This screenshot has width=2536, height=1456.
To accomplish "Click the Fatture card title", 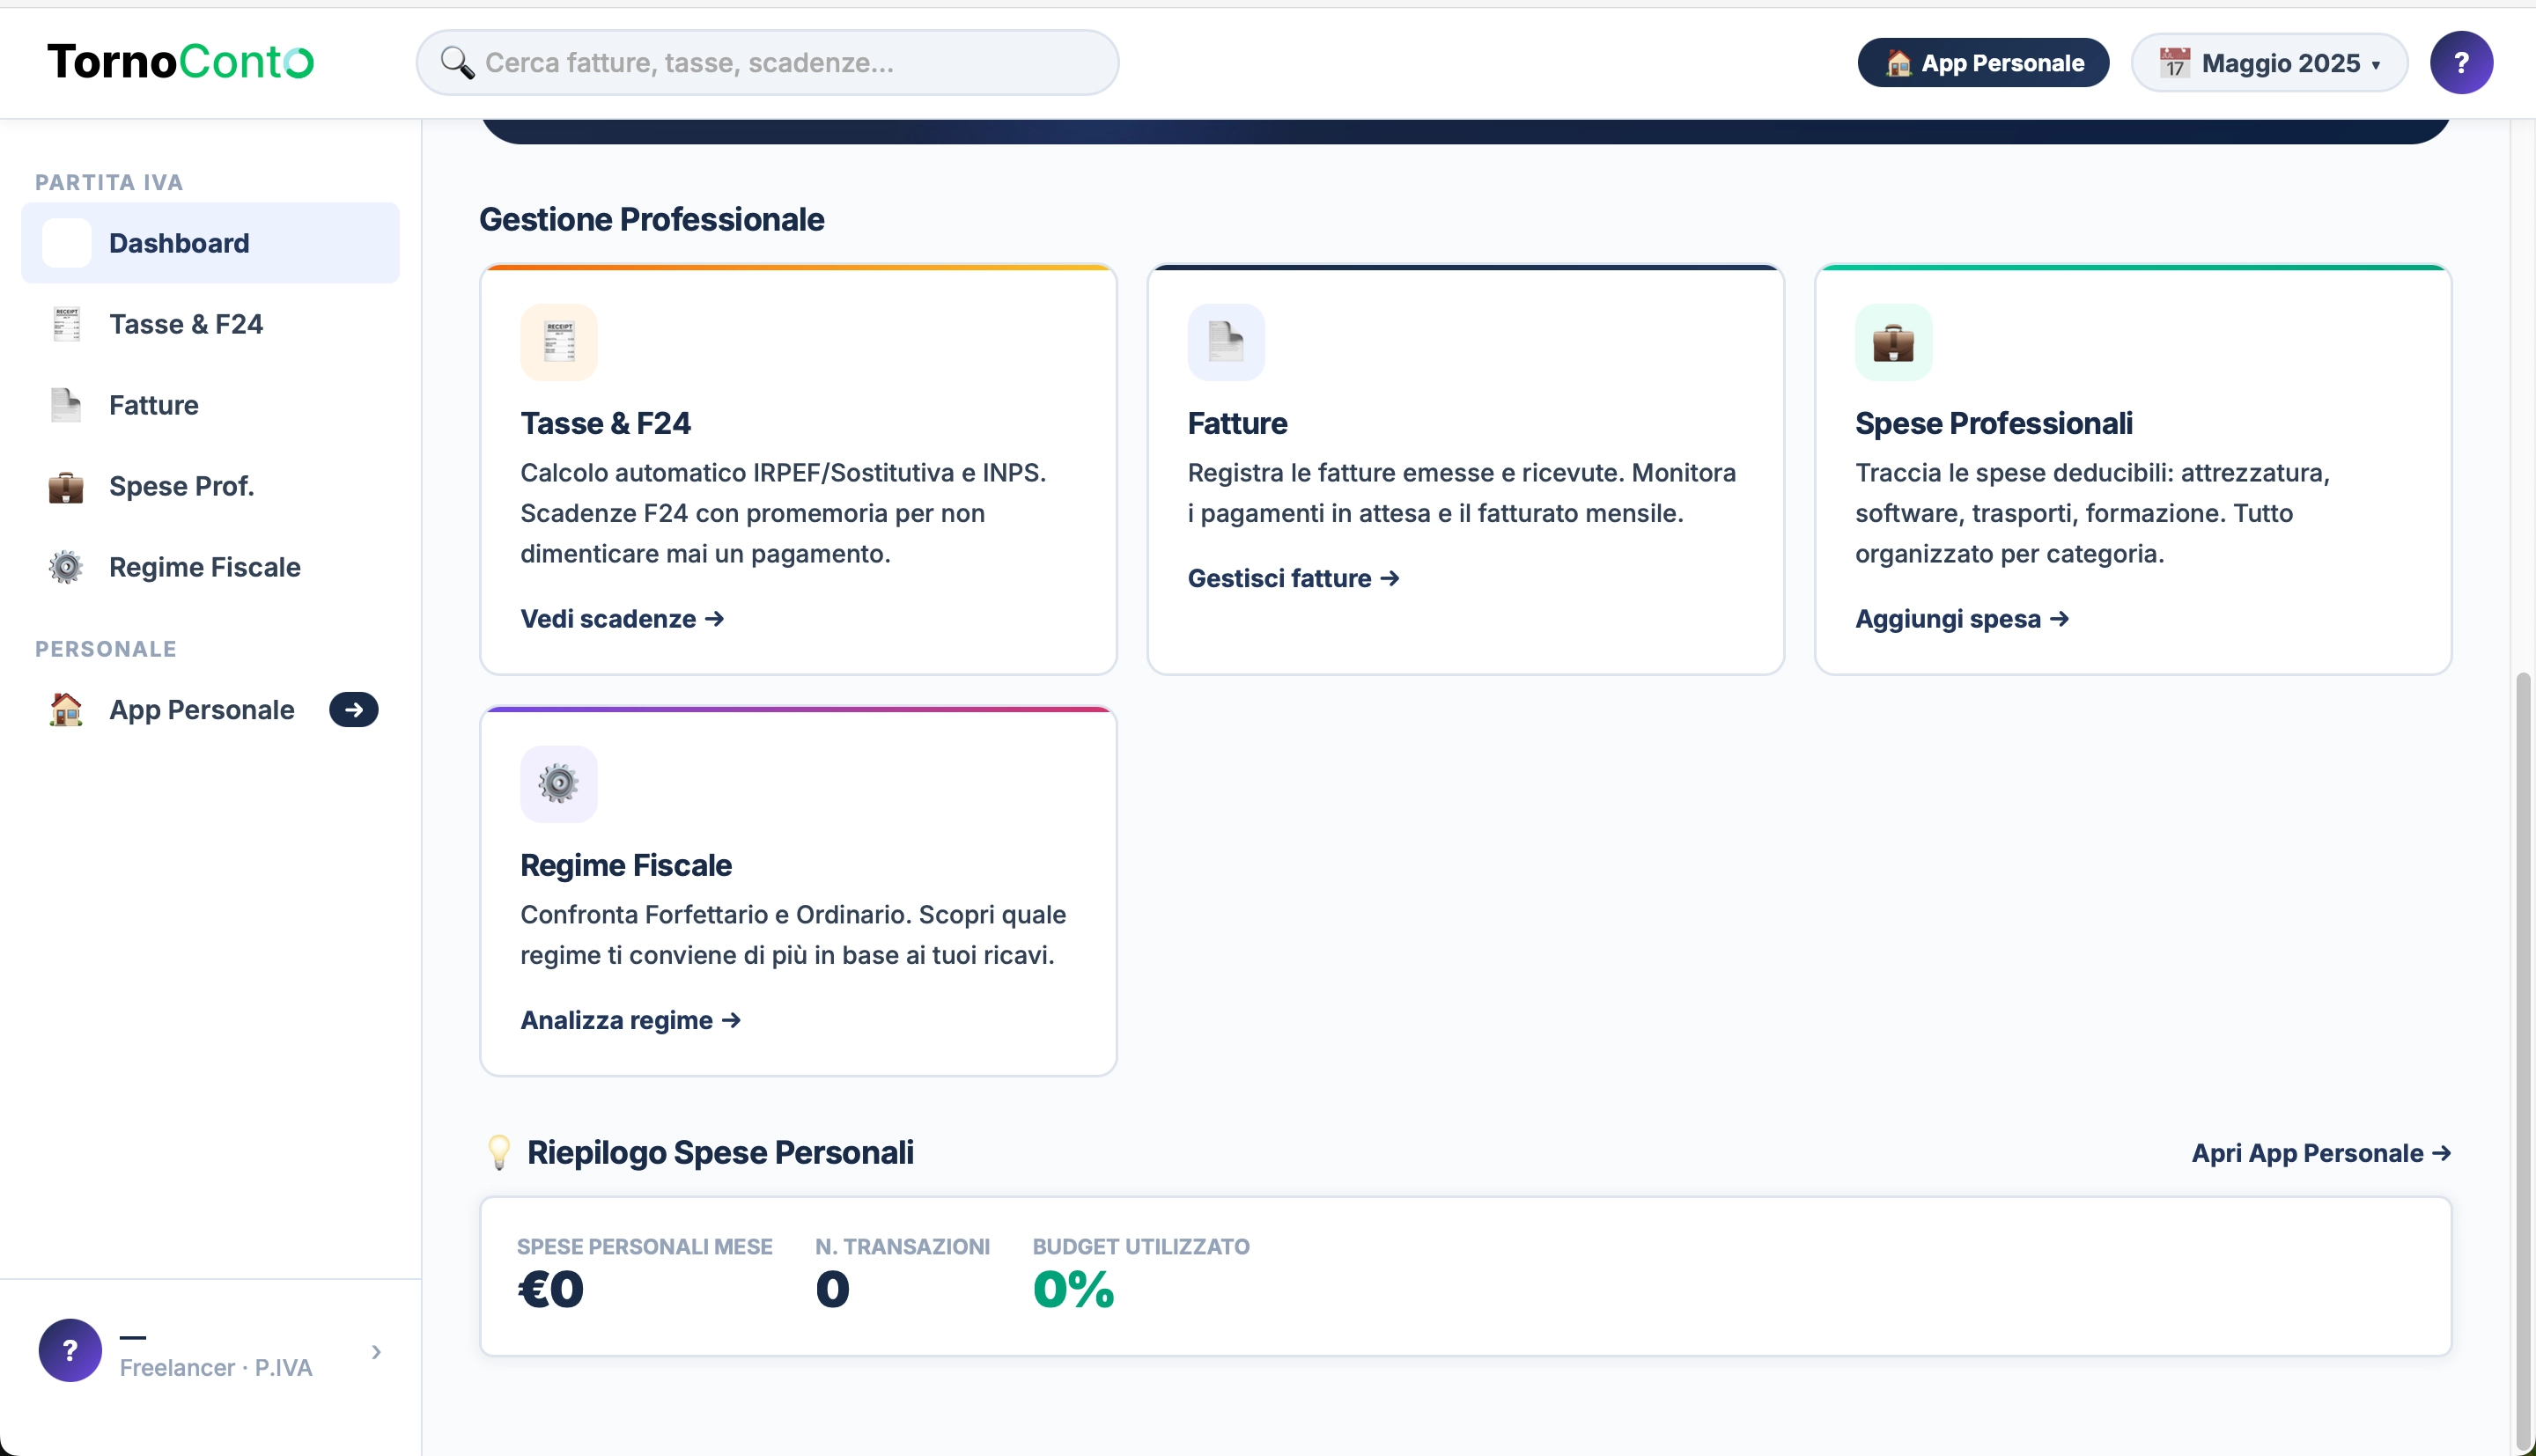I will (1237, 423).
